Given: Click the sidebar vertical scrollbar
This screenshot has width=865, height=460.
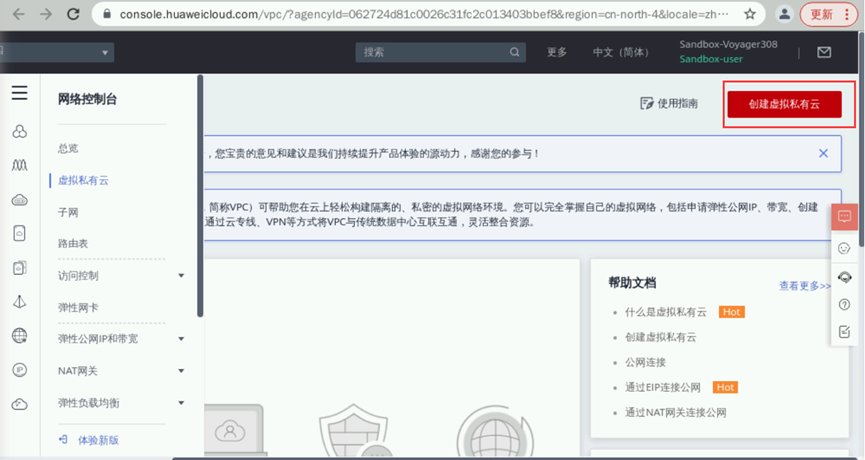Looking at the screenshot, I should coord(200,196).
